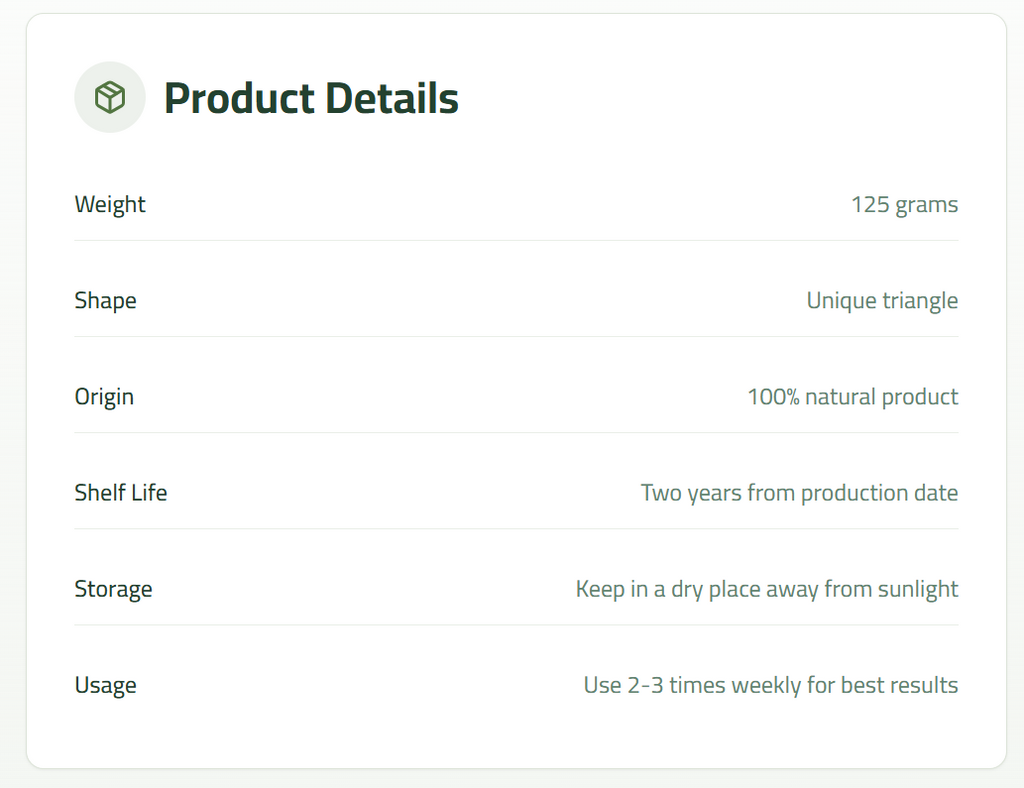Select the 100% natural product value

852,396
